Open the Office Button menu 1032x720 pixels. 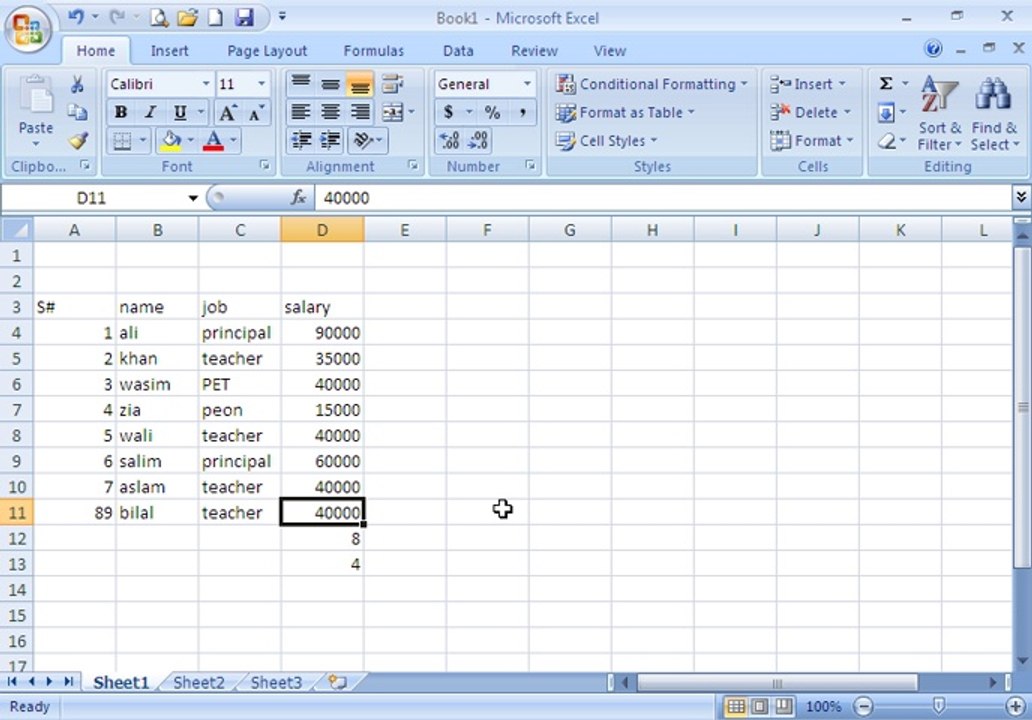coord(28,28)
